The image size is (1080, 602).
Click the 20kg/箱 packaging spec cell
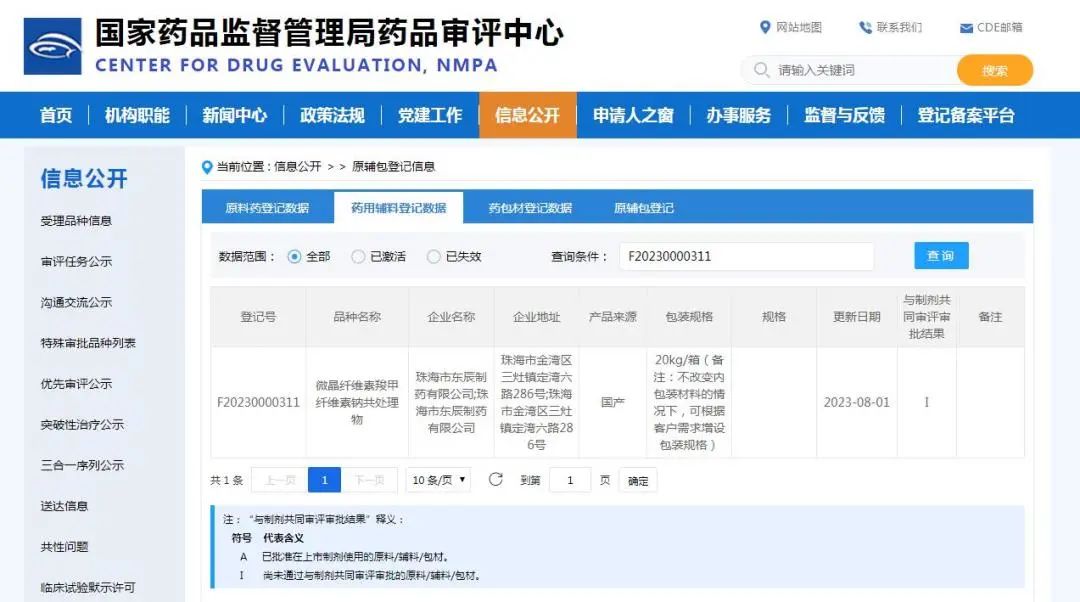[689, 402]
